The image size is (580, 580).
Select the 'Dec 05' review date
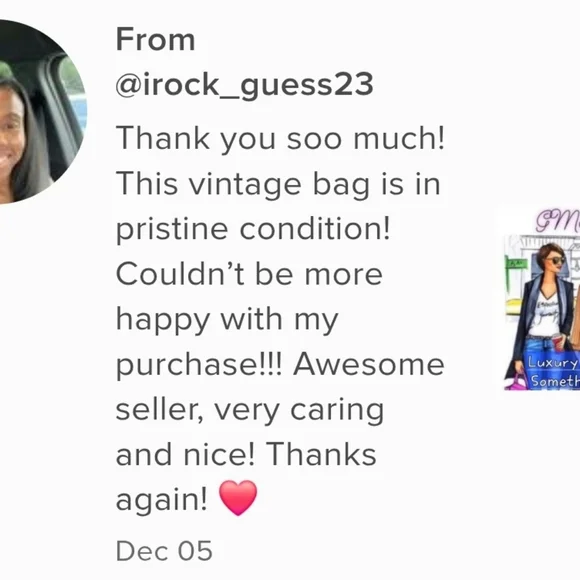click(x=164, y=551)
